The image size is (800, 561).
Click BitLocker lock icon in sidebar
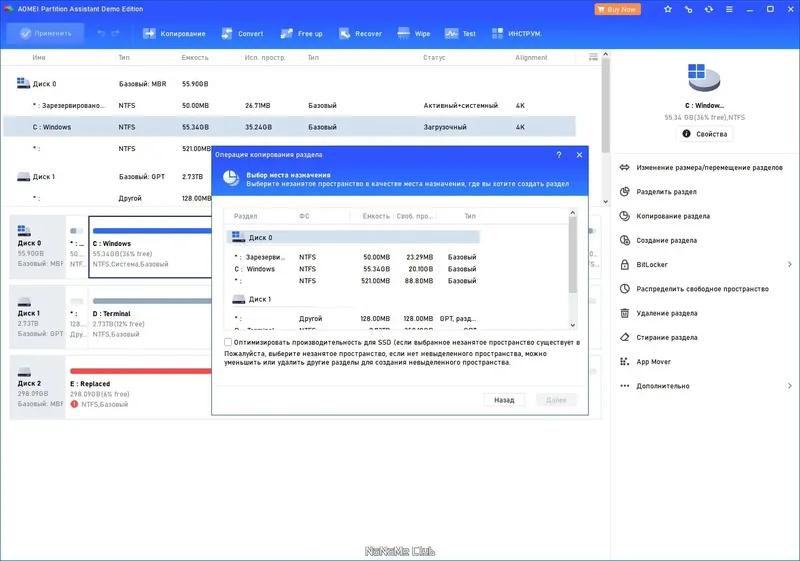[x=624, y=265]
